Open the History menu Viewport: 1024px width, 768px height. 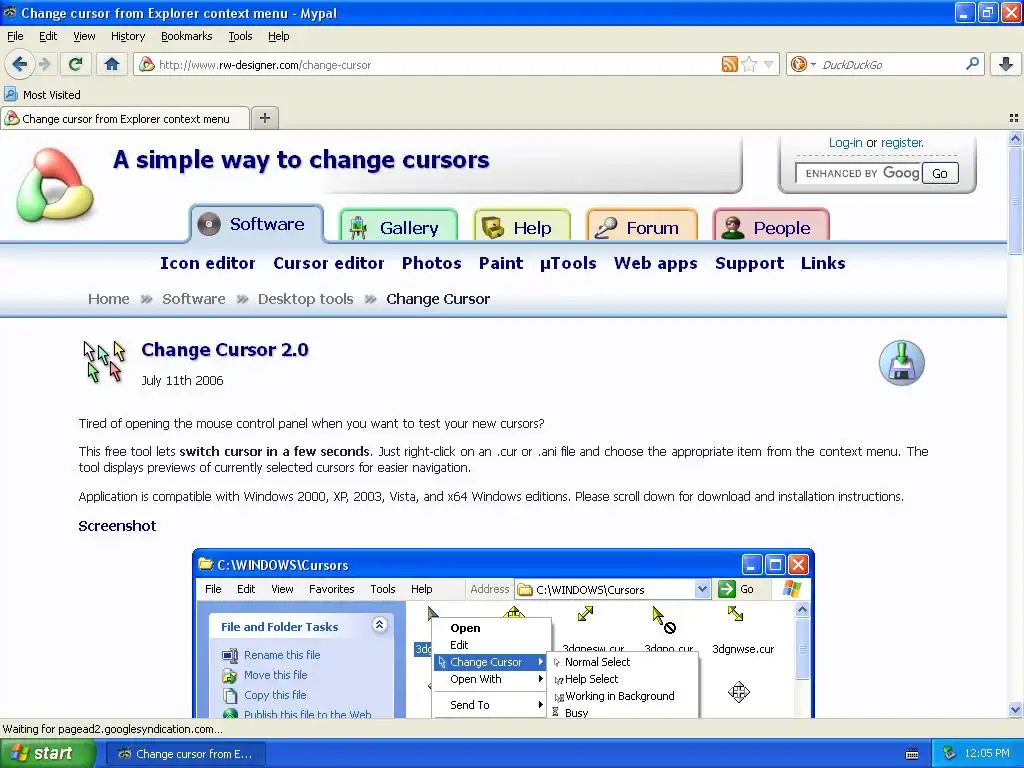127,36
